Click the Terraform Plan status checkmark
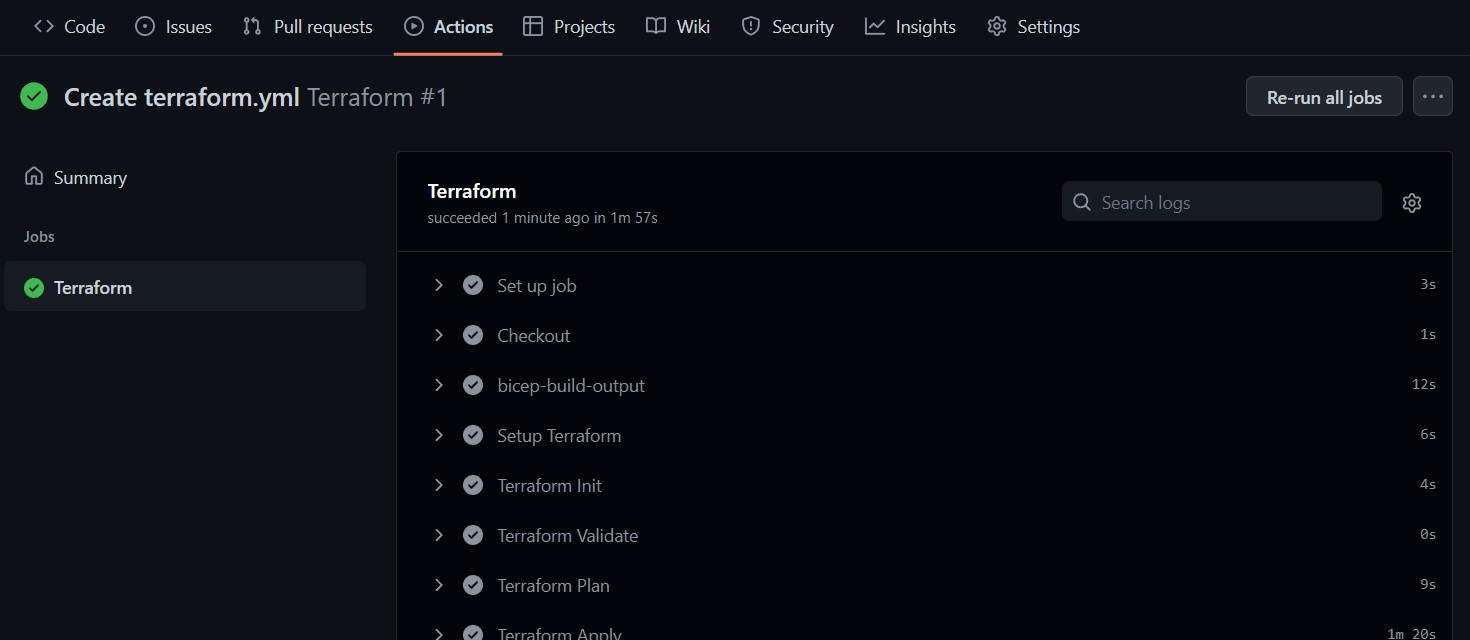This screenshot has width=1470, height=640. [x=473, y=585]
